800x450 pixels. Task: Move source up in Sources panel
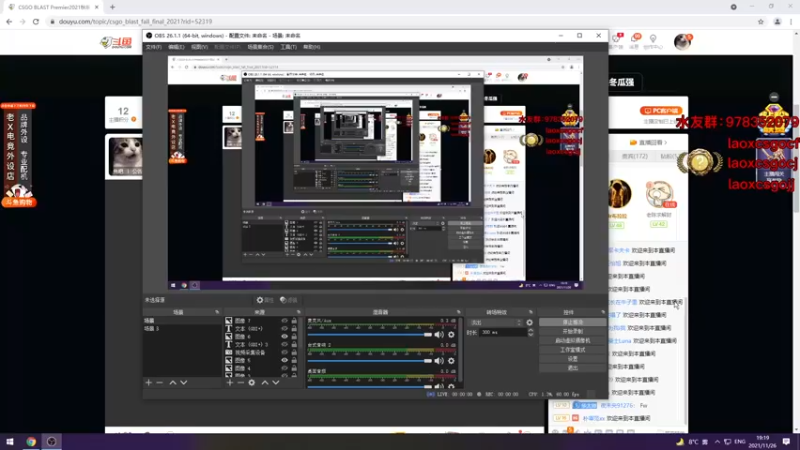pyautogui.click(x=265, y=383)
